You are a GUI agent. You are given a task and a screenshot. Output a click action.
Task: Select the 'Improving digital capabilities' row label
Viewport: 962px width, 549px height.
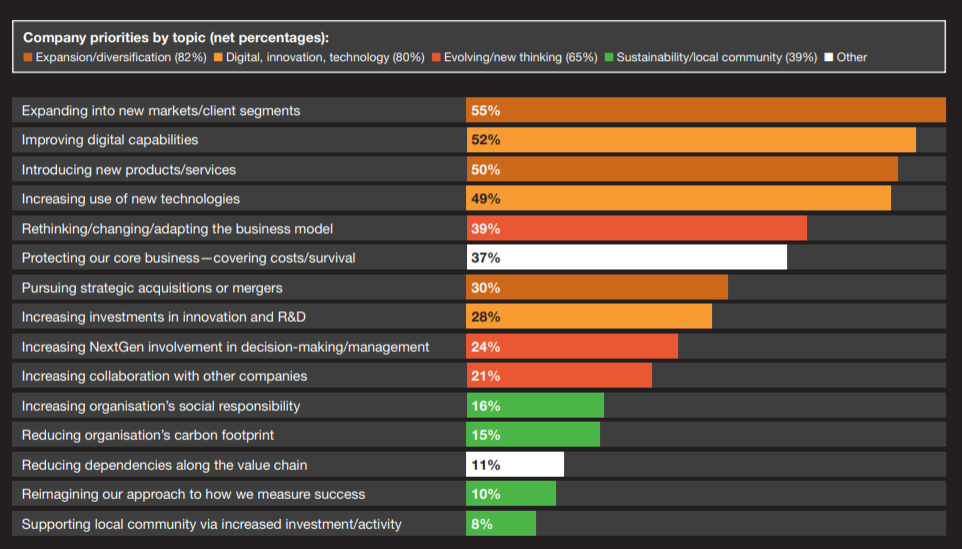click(110, 140)
